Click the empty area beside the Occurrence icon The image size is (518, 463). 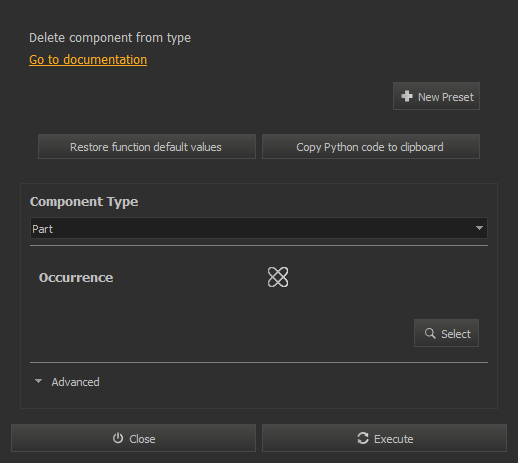tap(383, 277)
